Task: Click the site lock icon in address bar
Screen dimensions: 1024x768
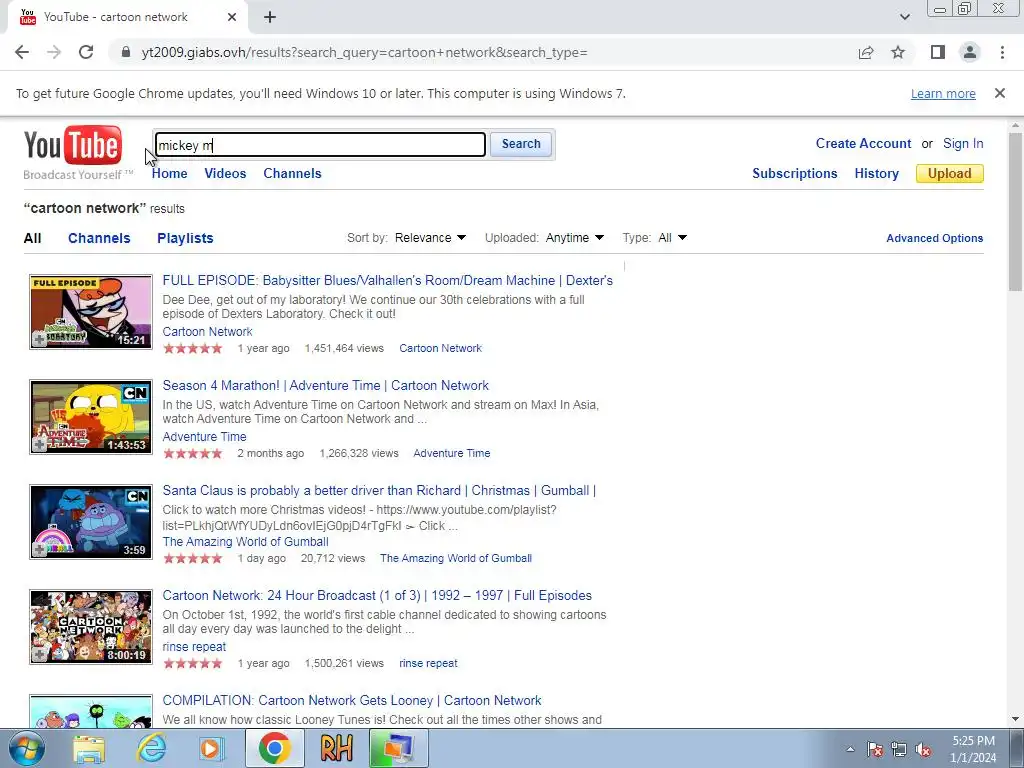Action: pyautogui.click(x=126, y=52)
